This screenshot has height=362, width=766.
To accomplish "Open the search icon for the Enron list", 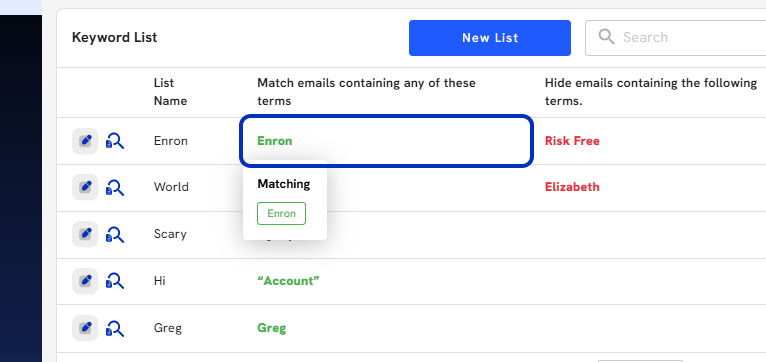I will tap(115, 141).
